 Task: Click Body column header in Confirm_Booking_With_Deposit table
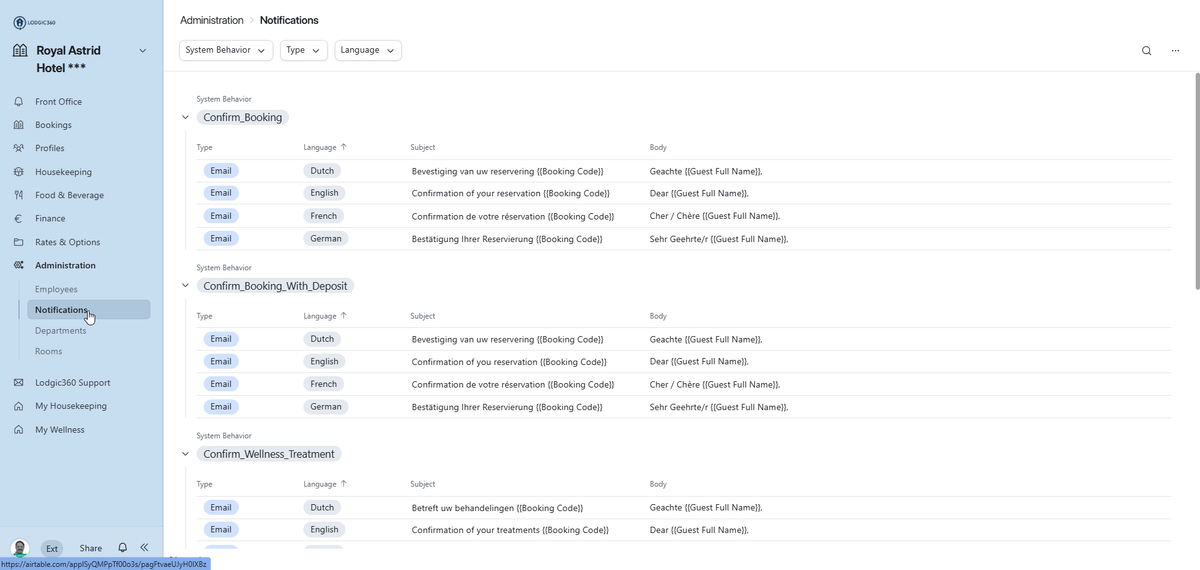[658, 316]
